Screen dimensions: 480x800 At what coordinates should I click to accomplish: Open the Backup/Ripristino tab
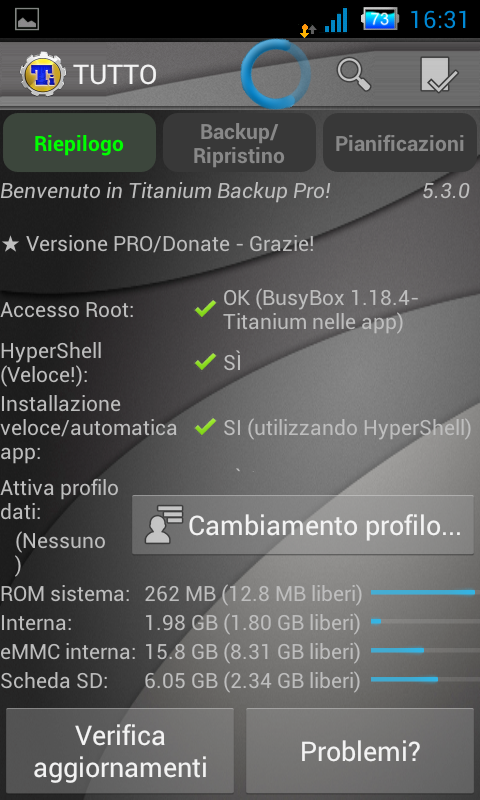(x=239, y=143)
